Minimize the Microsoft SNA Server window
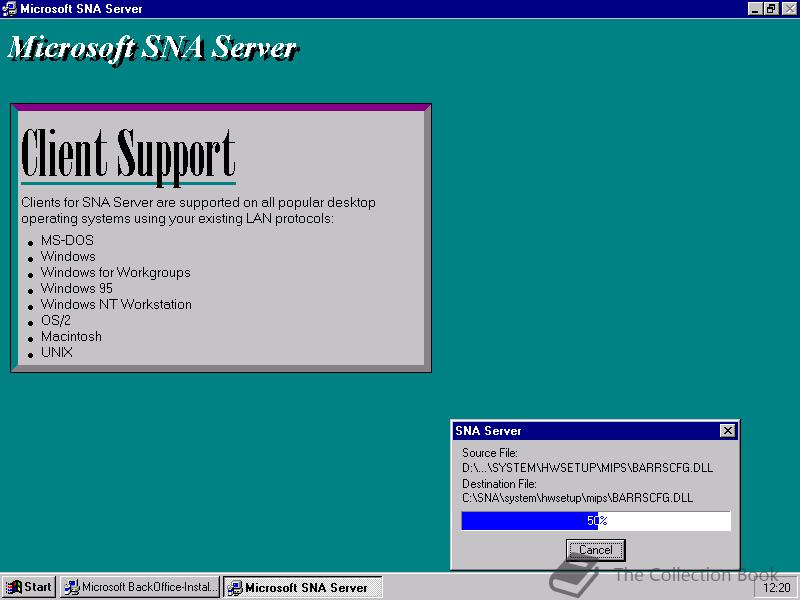This screenshot has height=600, width=800. (756, 8)
